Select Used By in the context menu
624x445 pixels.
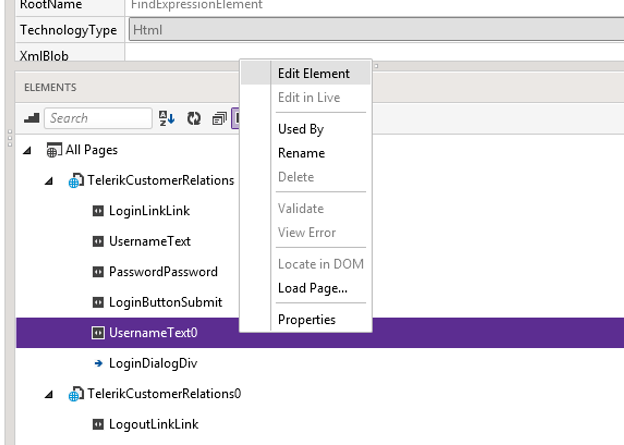pyautogui.click(x=300, y=129)
